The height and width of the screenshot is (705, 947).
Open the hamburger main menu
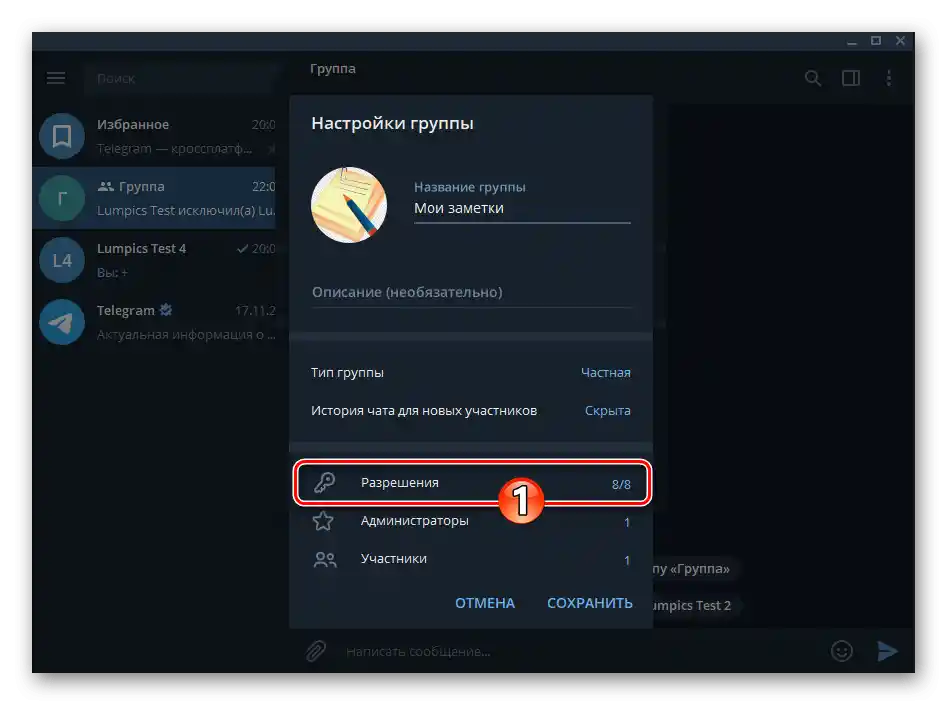[55, 77]
